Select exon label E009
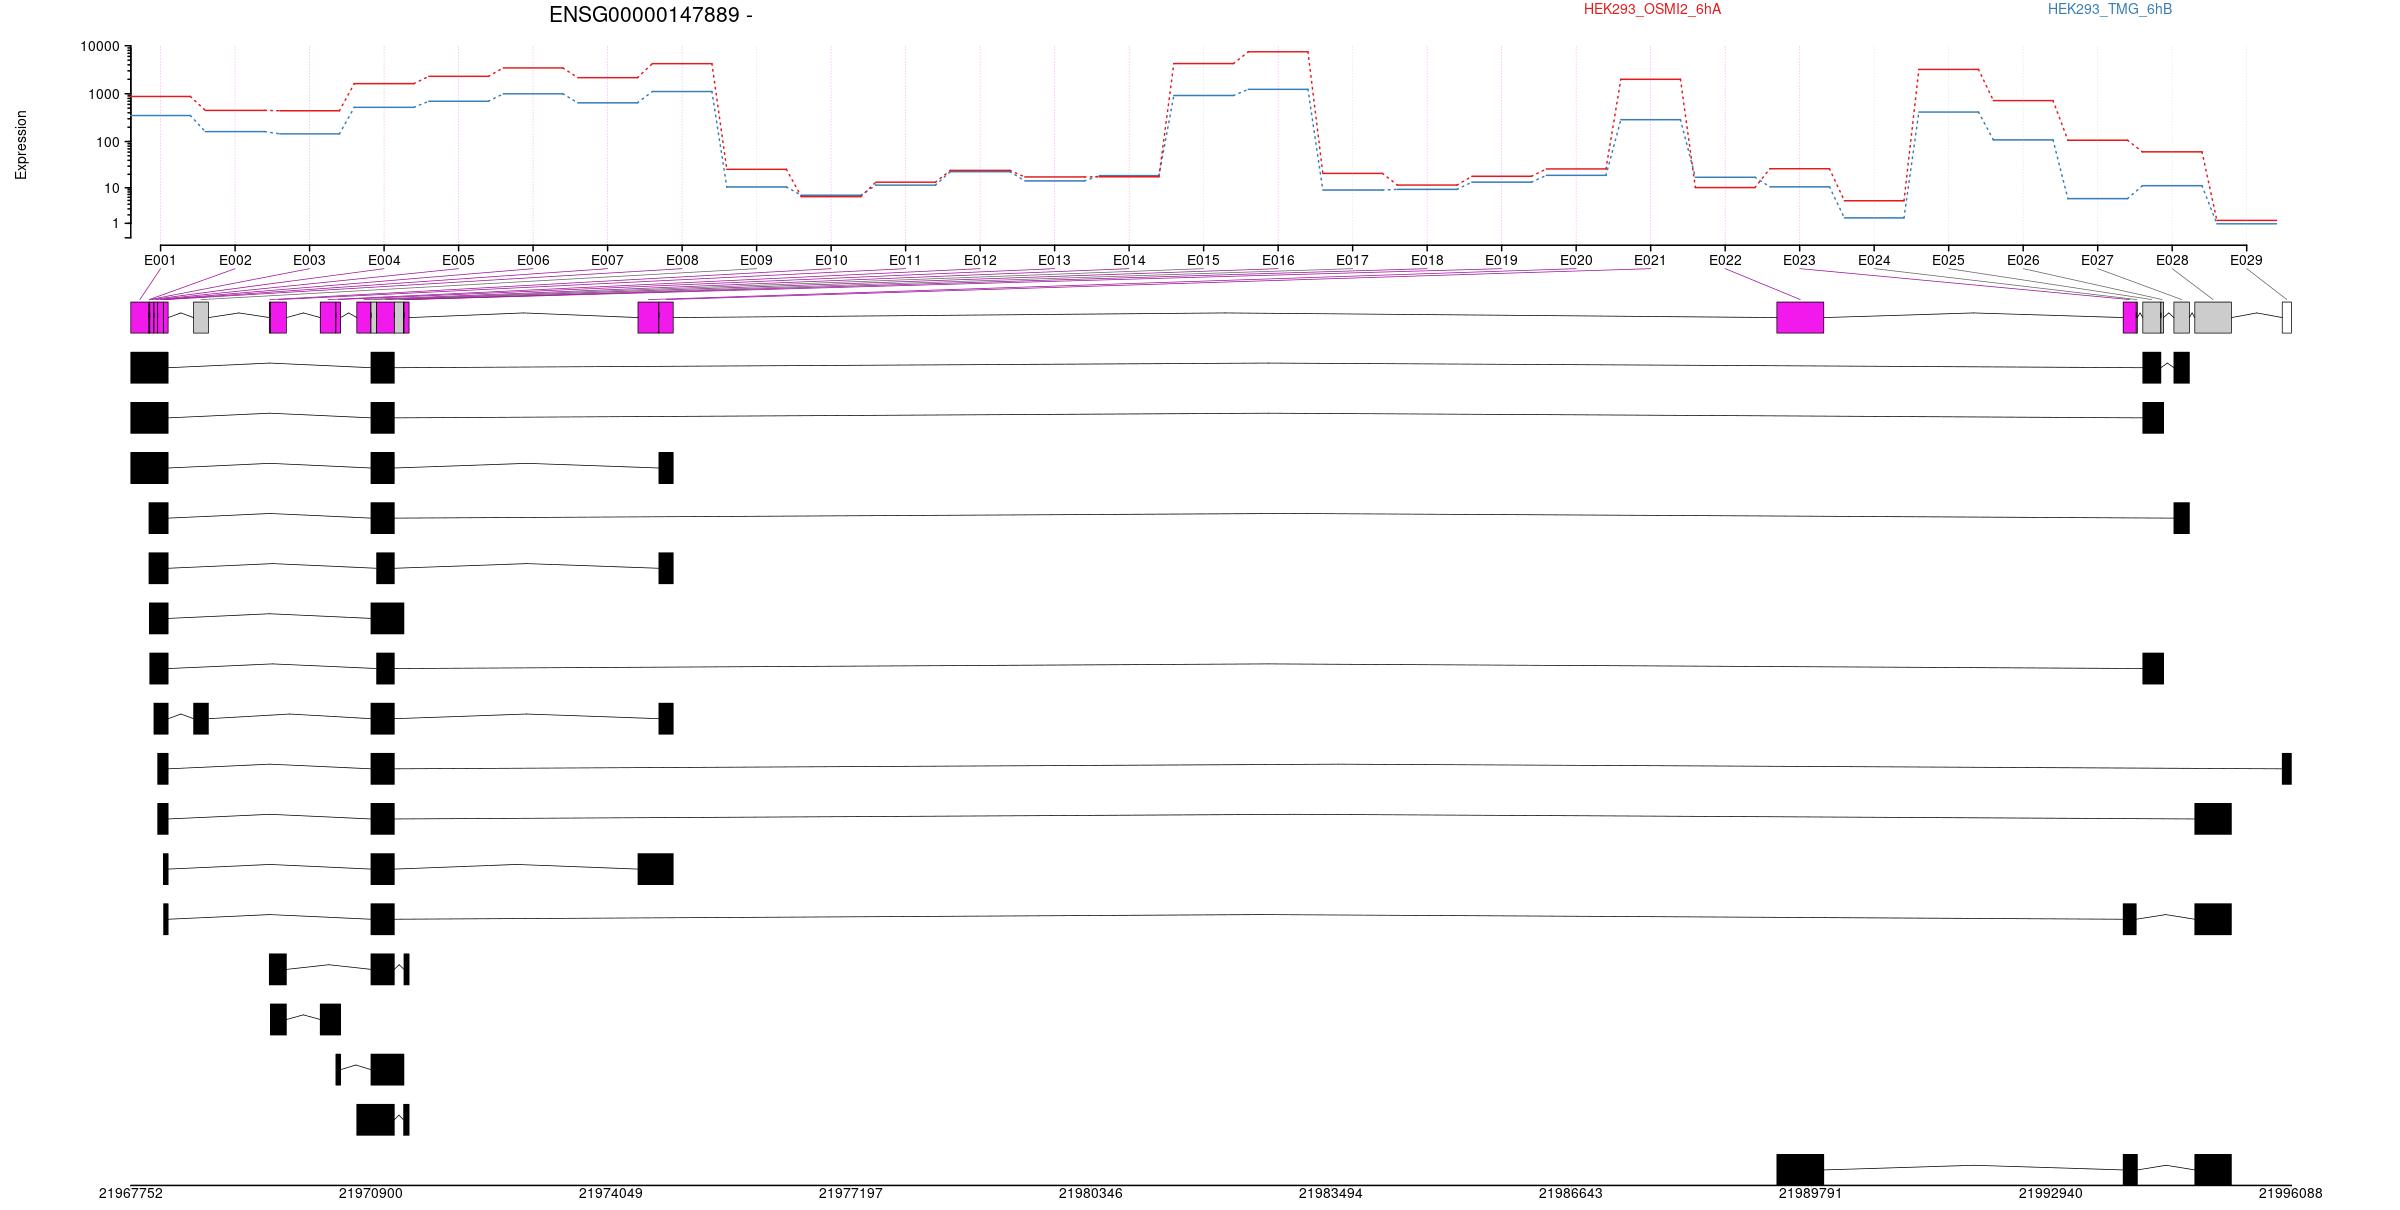 [756, 260]
